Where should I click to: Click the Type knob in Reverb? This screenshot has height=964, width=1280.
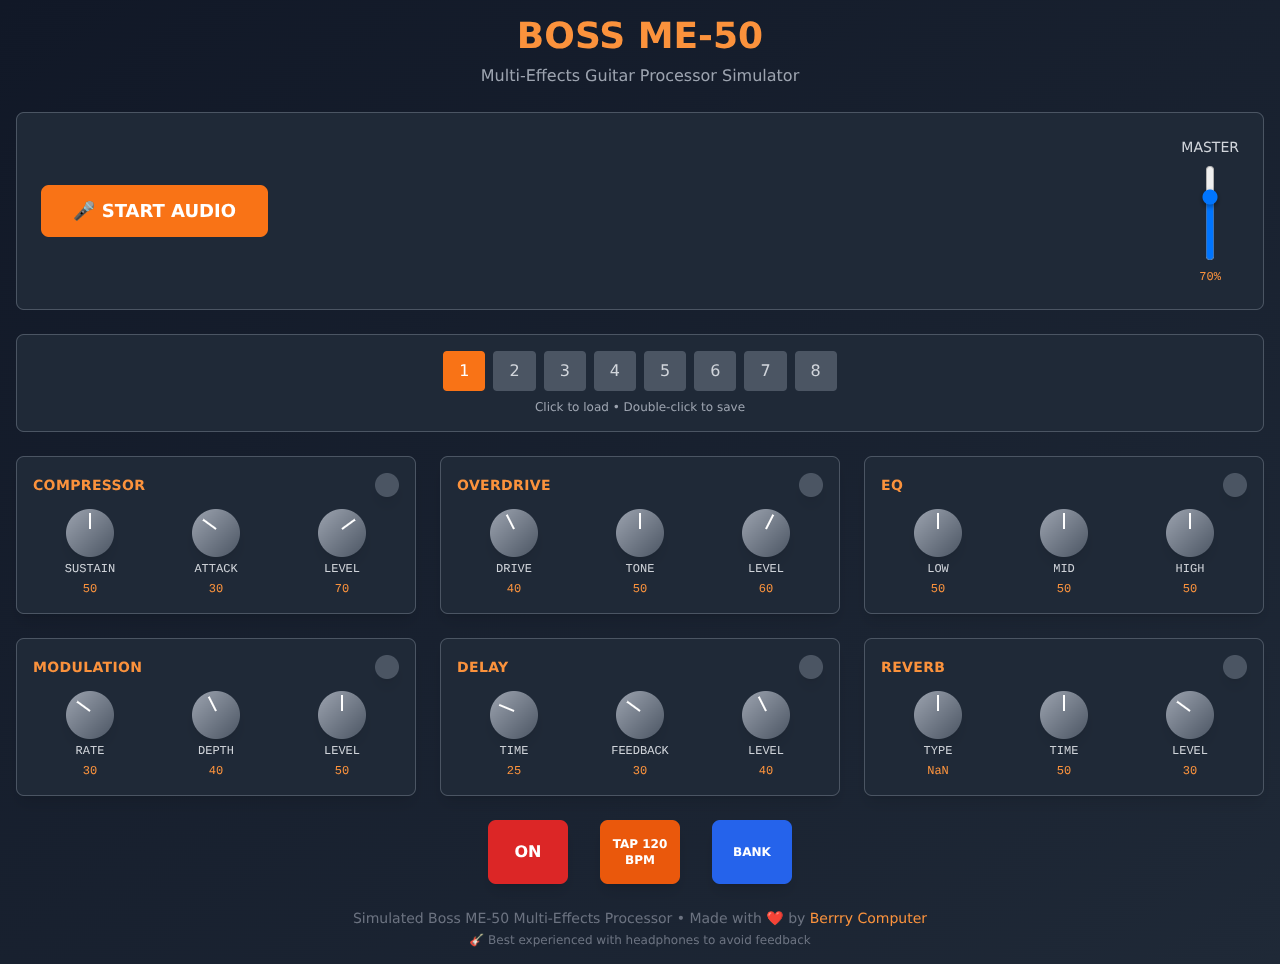938,714
